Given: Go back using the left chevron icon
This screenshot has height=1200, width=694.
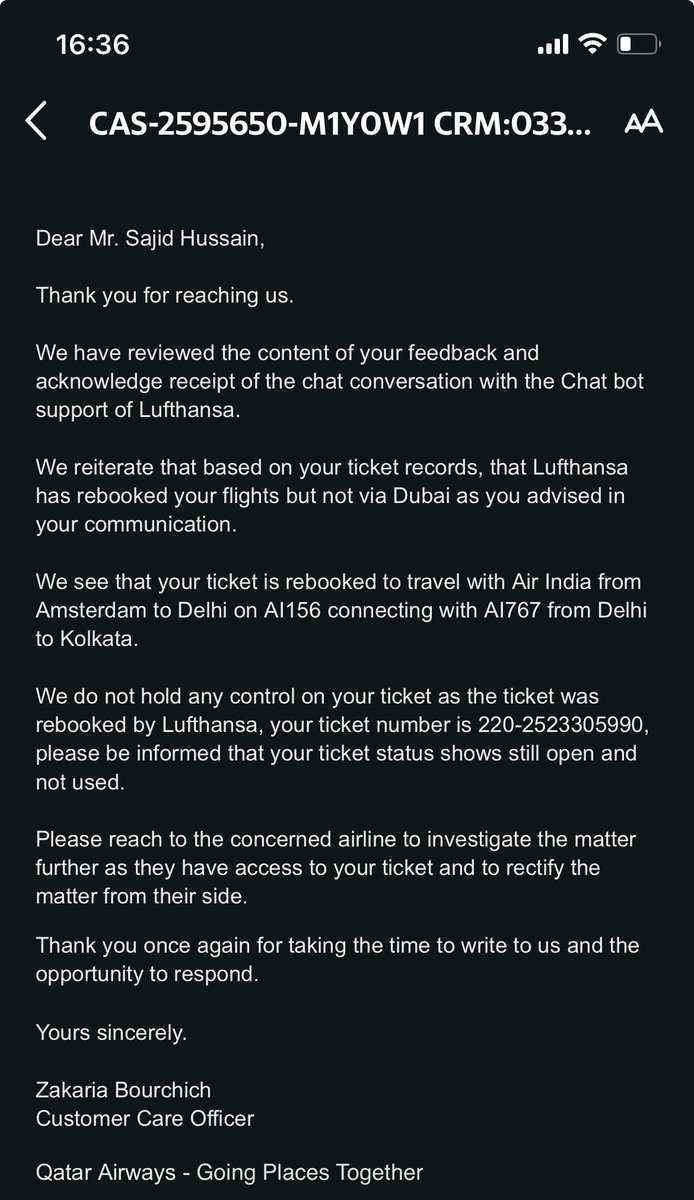Looking at the screenshot, I should 36,121.
